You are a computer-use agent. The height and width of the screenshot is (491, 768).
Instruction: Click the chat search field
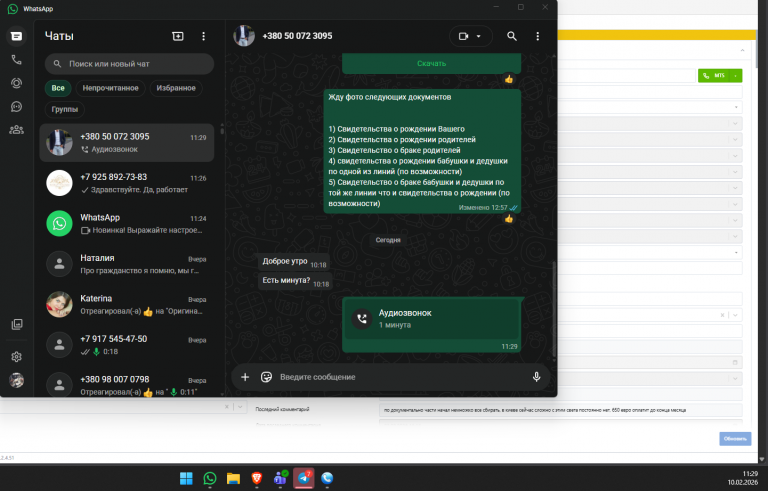(129, 64)
